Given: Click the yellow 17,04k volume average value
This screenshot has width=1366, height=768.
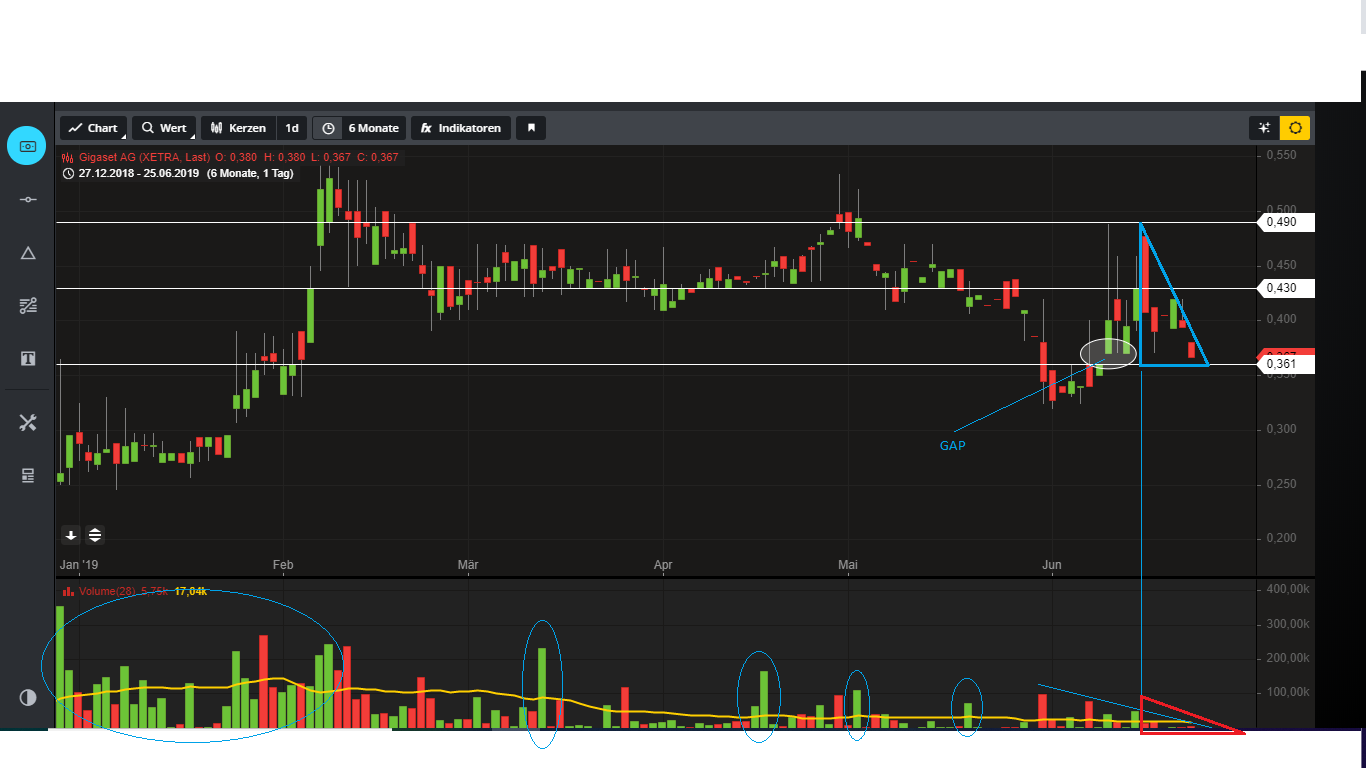Looking at the screenshot, I should [191, 592].
